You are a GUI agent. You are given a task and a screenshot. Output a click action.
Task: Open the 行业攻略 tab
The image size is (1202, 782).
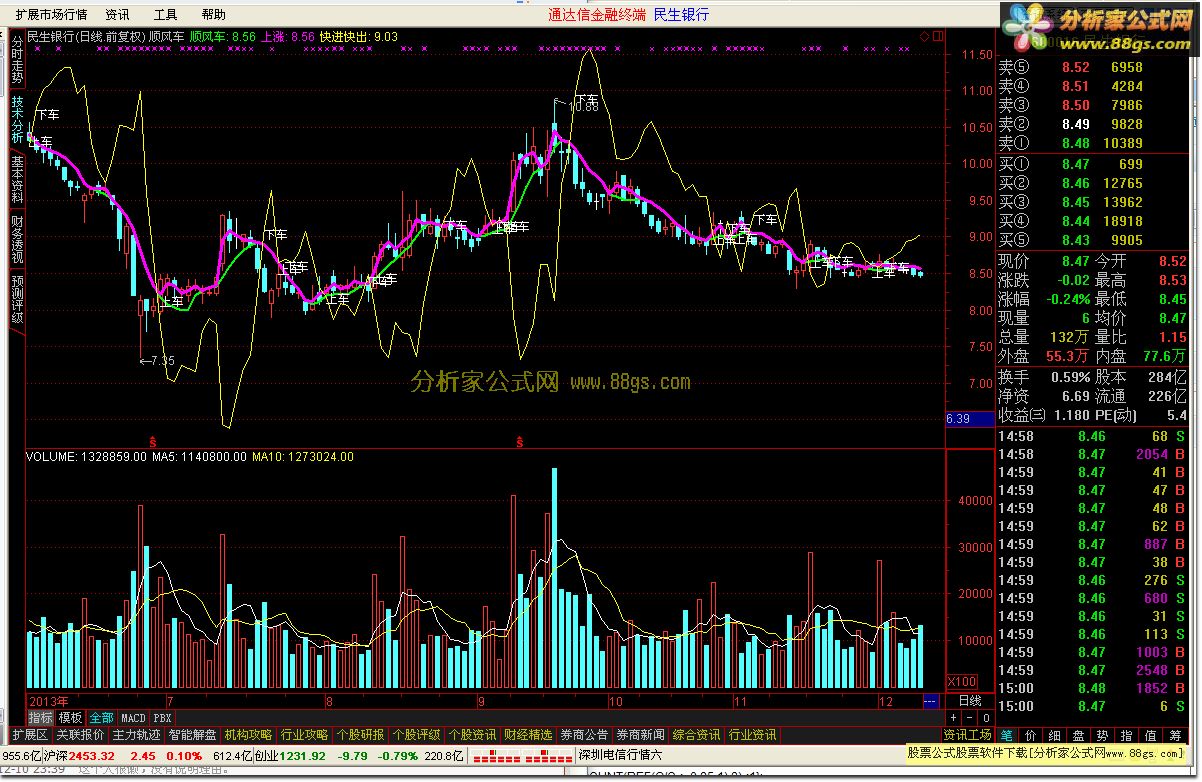304,735
